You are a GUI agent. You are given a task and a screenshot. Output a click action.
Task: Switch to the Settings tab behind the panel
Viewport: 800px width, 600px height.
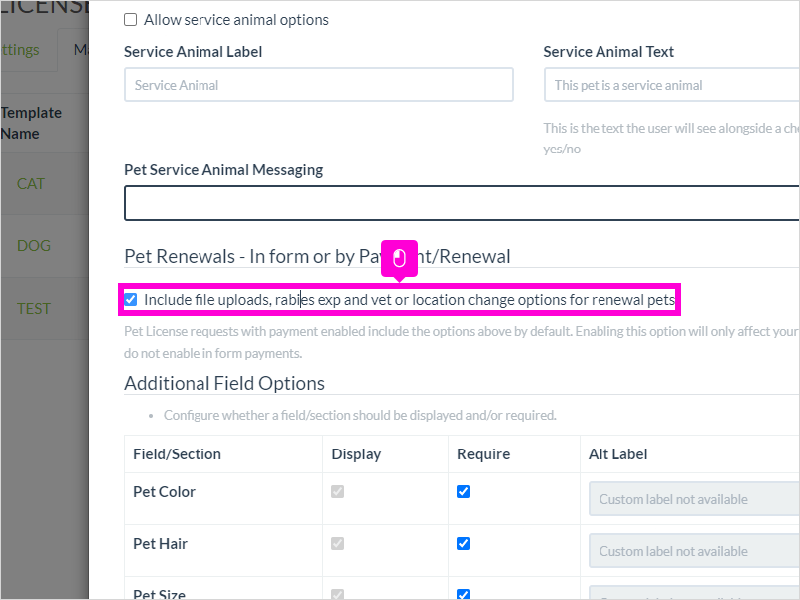coord(20,50)
